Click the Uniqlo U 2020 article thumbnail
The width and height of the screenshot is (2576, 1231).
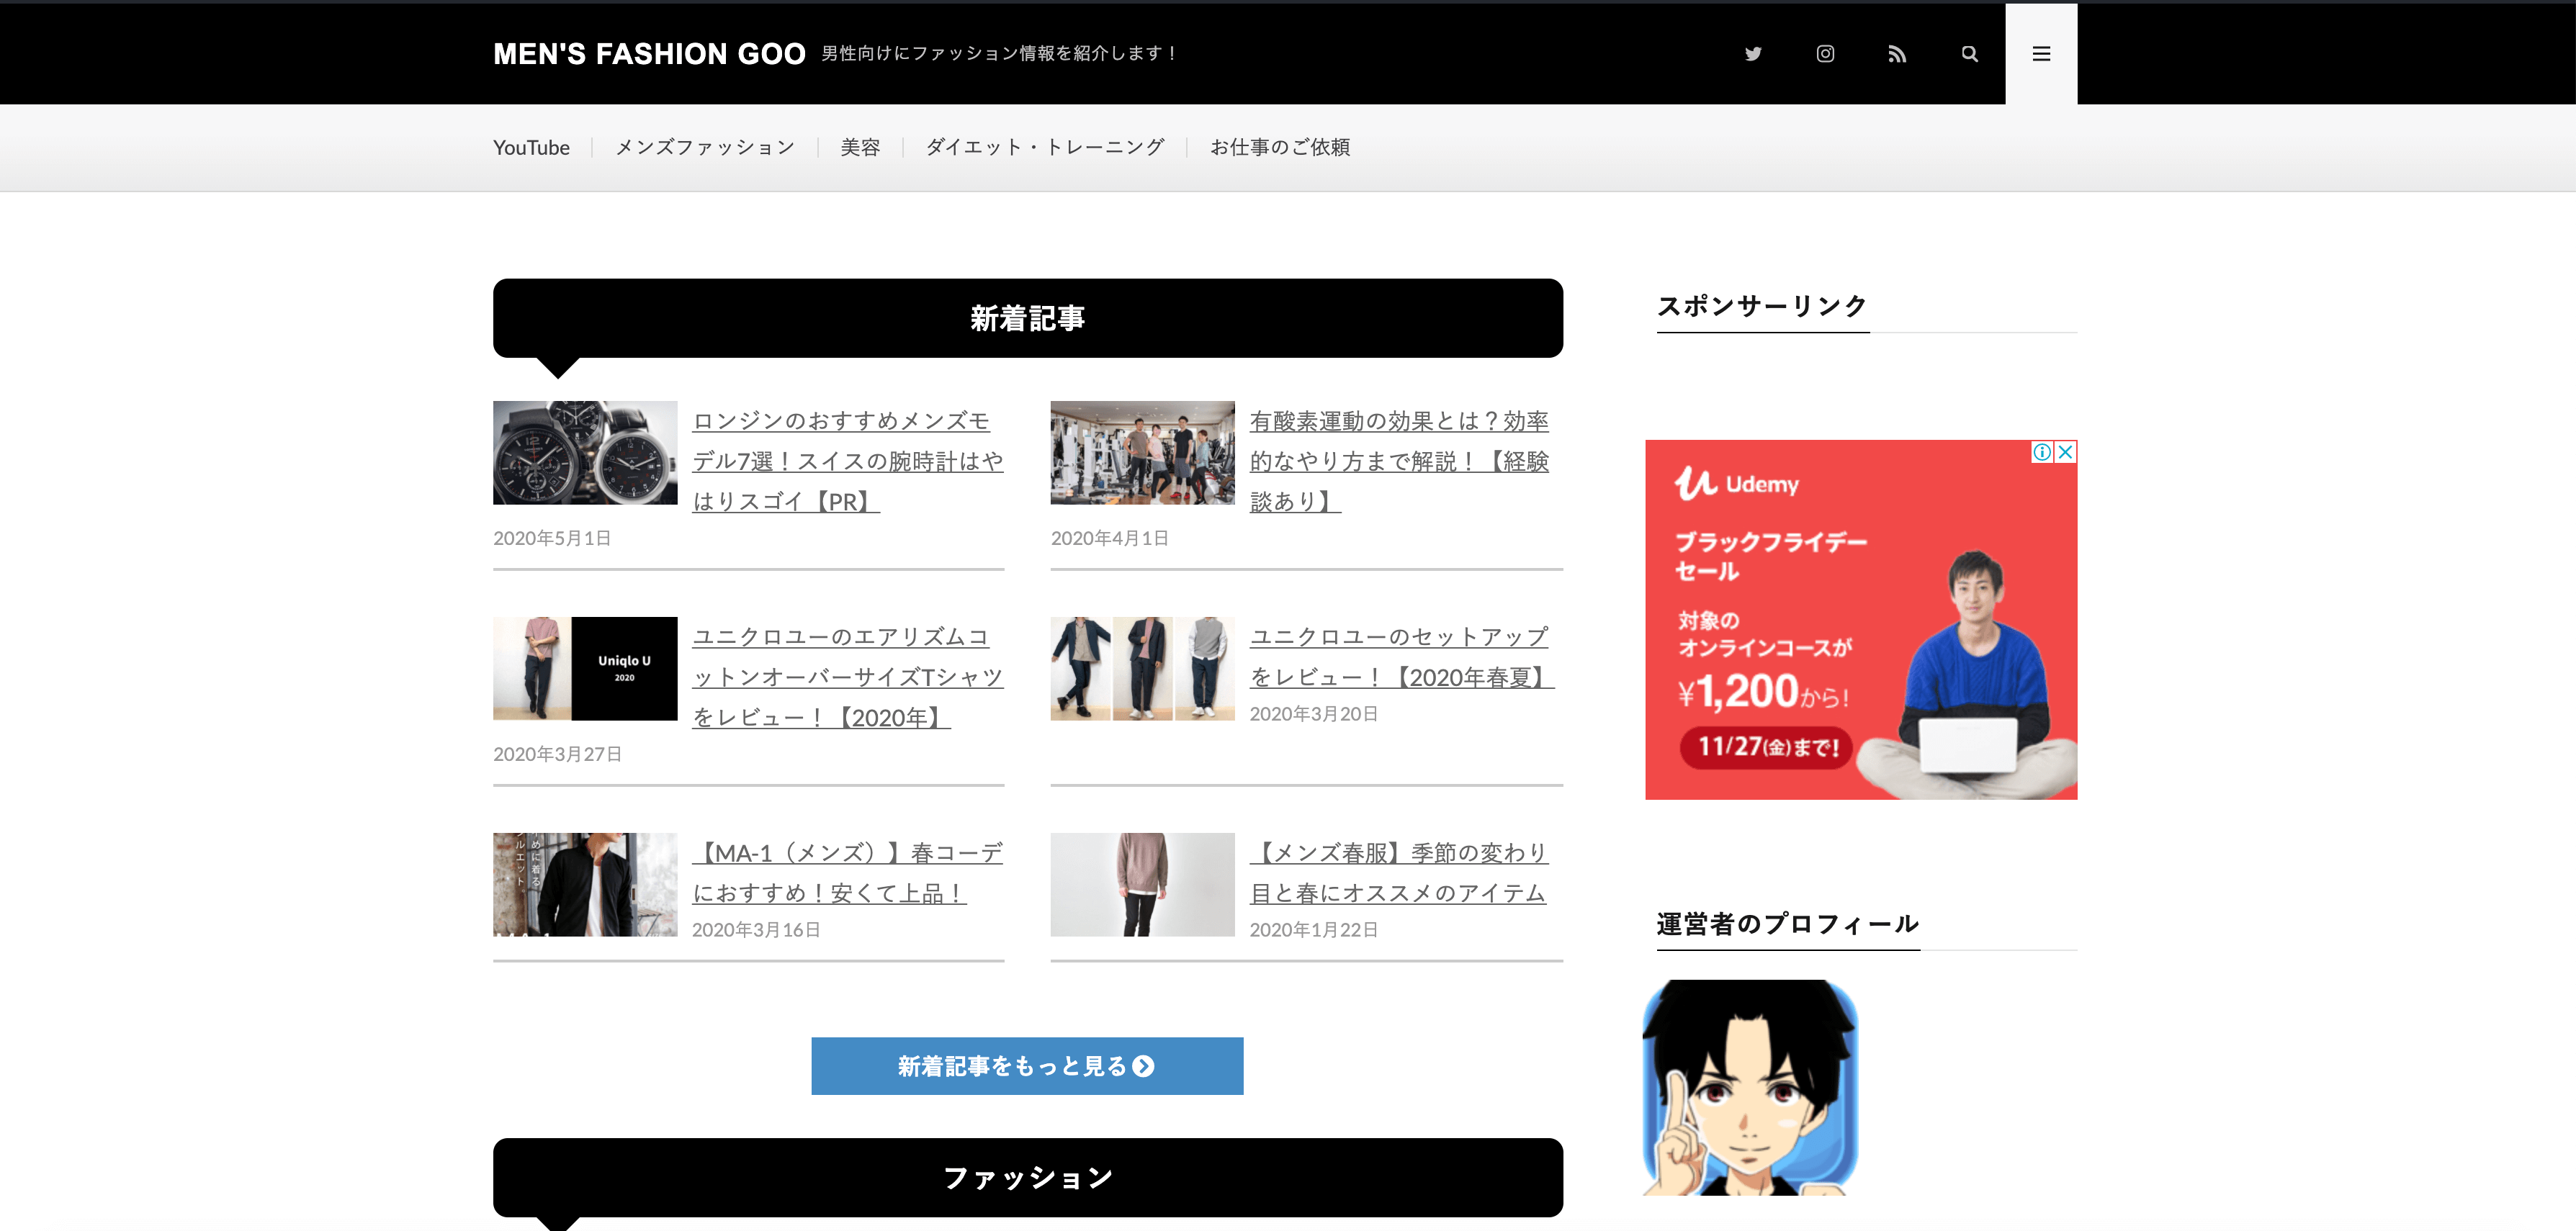[x=585, y=668]
